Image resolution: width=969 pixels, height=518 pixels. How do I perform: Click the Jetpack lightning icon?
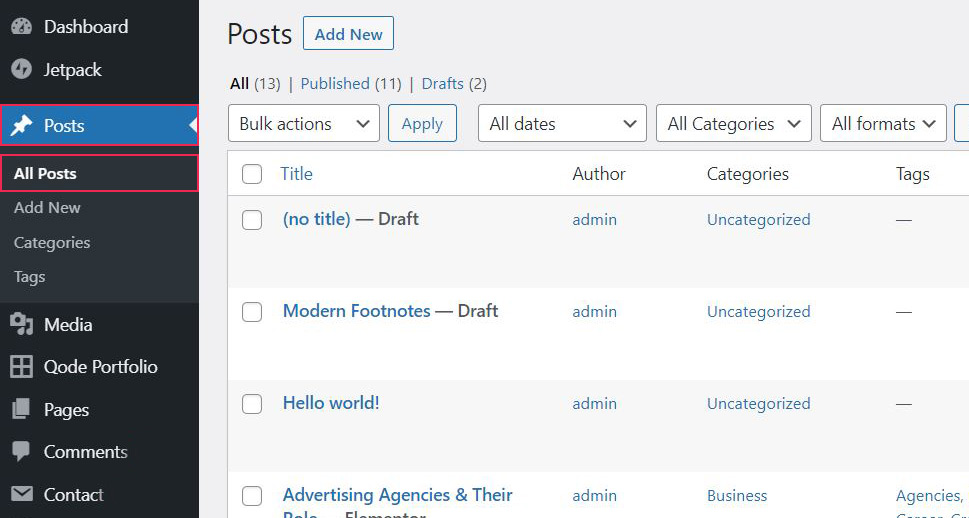pos(22,69)
